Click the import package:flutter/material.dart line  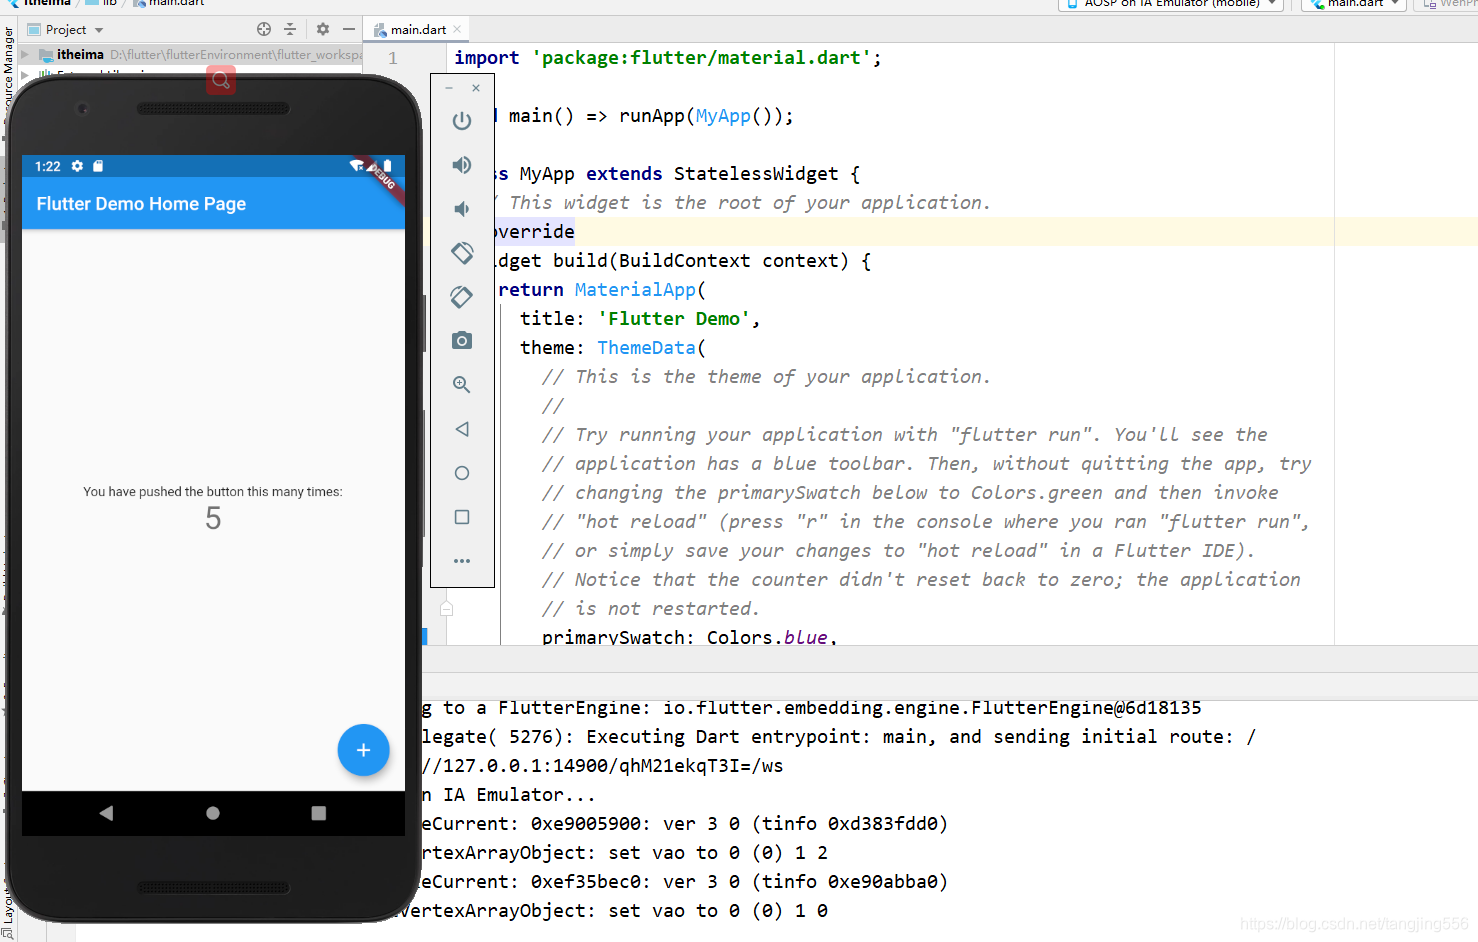coord(667,58)
